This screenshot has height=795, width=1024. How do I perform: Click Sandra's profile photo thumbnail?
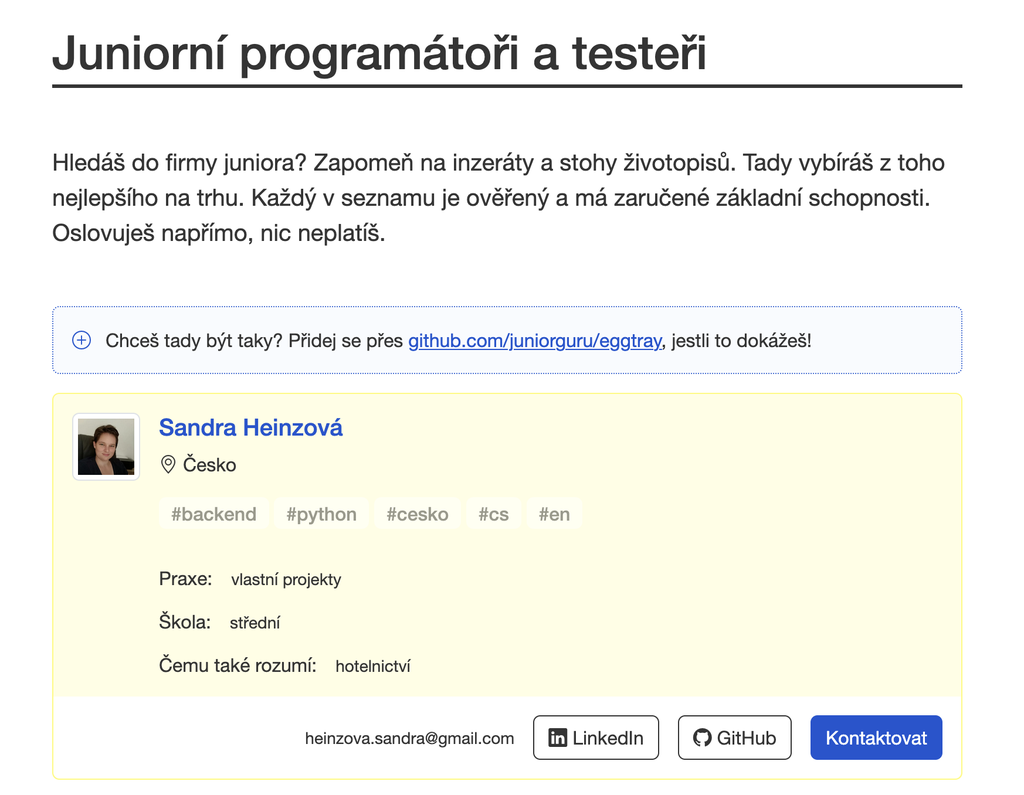coord(105,447)
